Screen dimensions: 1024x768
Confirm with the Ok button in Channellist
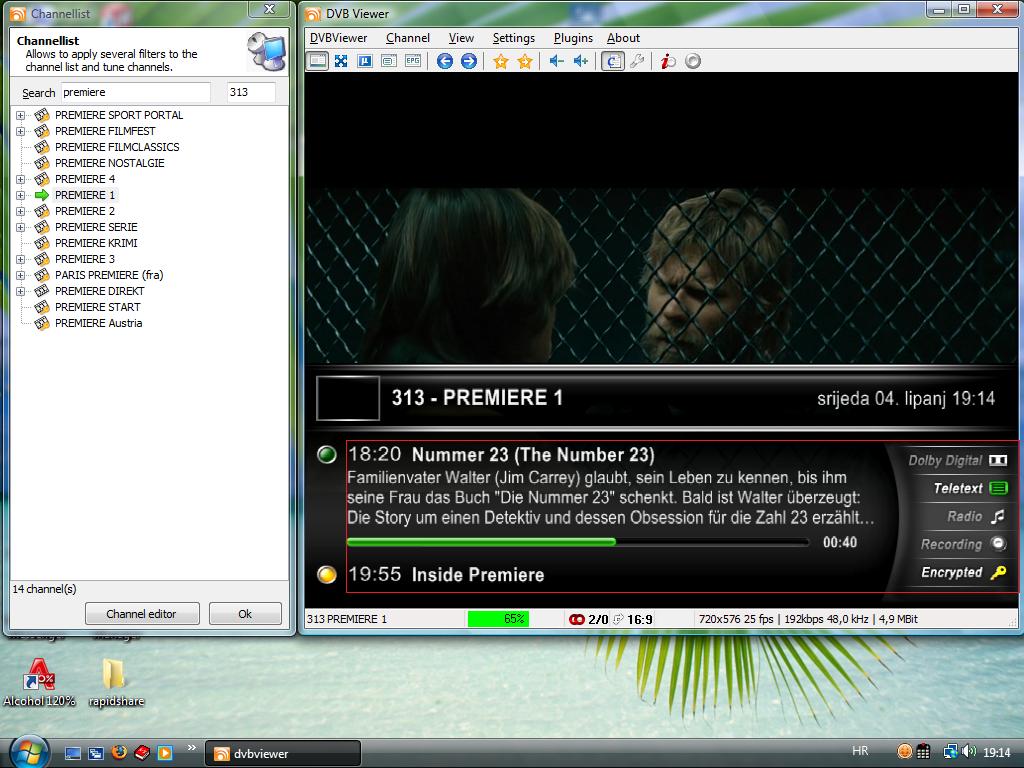tap(245, 614)
